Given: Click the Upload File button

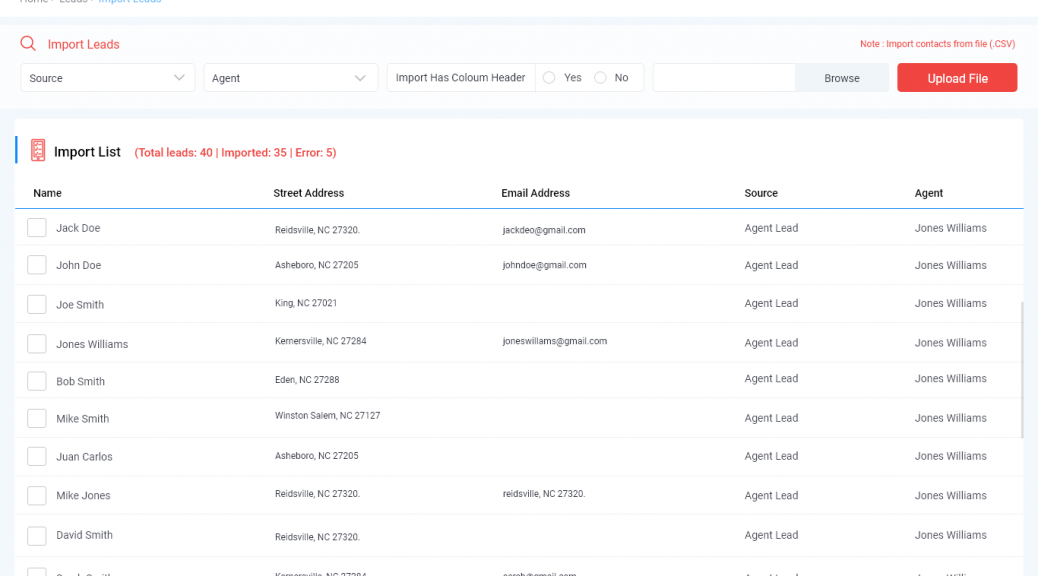Looking at the screenshot, I should point(957,77).
